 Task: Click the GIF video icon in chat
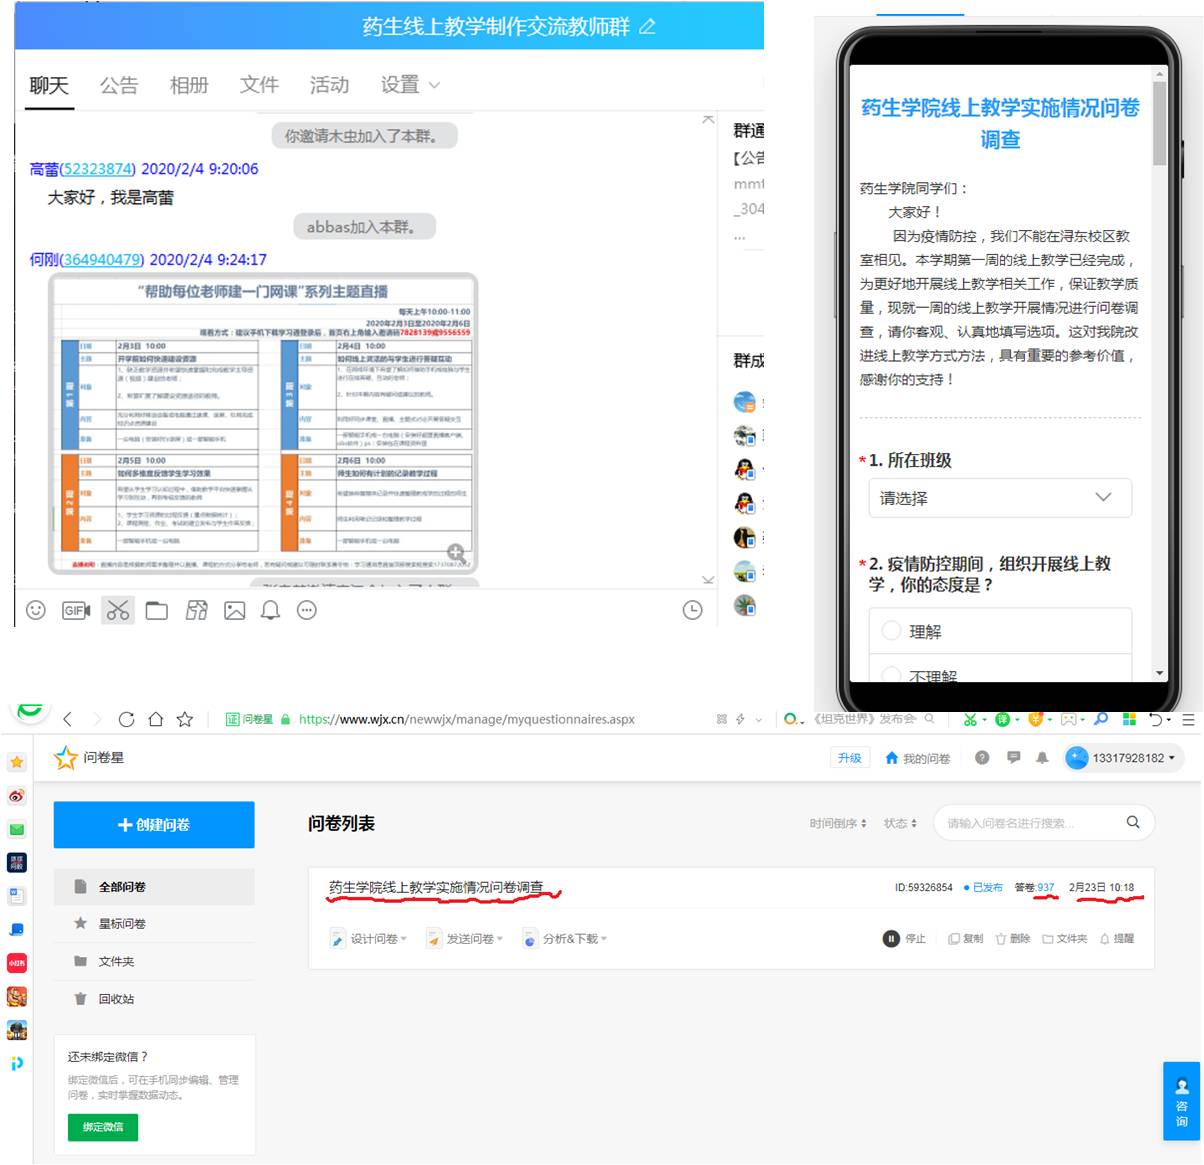[76, 610]
